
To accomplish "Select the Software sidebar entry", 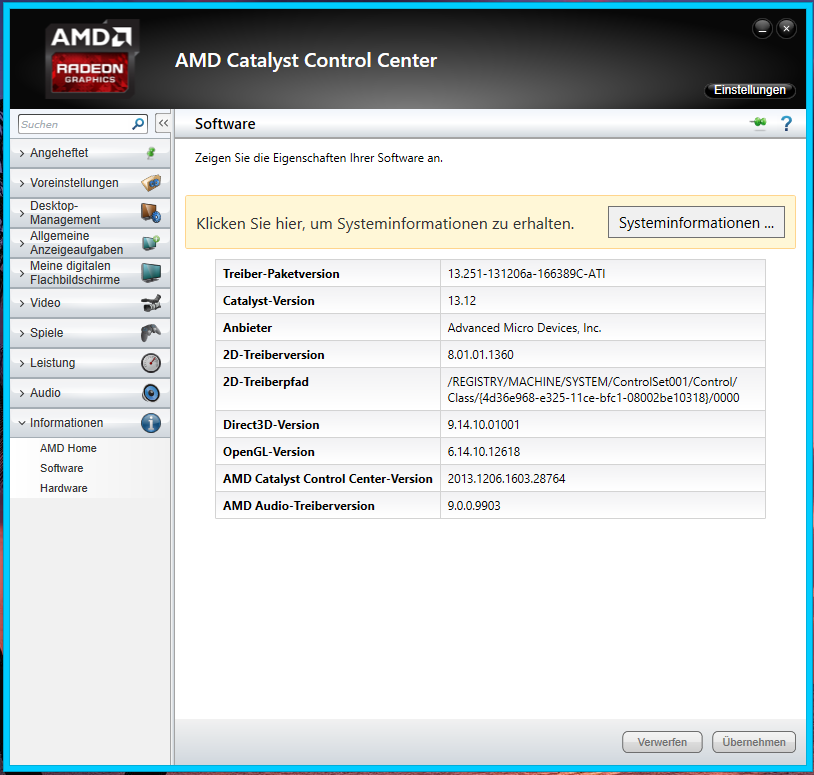I will (x=61, y=468).
